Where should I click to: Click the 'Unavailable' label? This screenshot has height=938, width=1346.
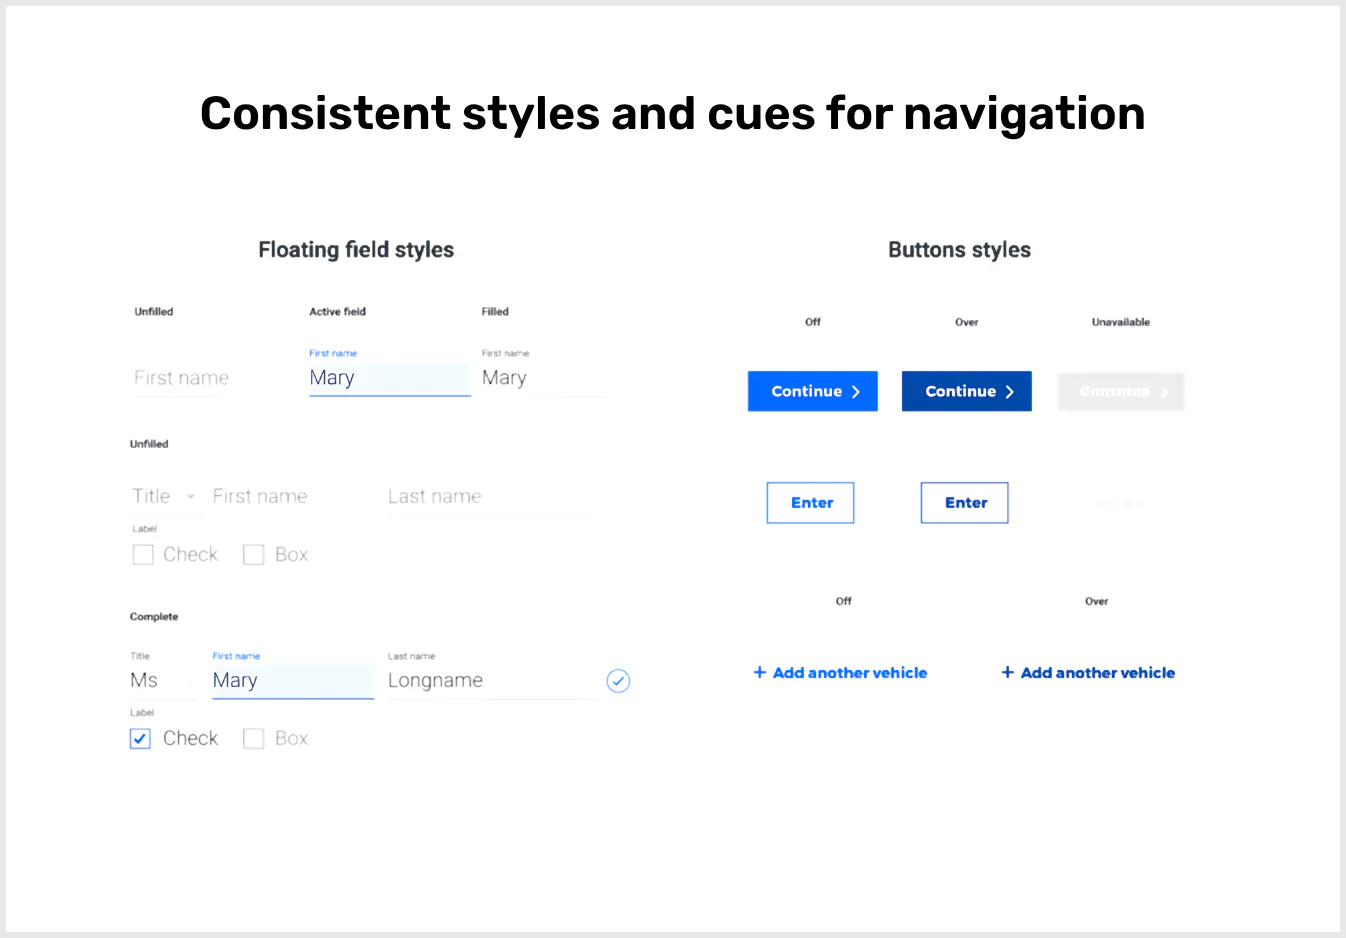1121,322
